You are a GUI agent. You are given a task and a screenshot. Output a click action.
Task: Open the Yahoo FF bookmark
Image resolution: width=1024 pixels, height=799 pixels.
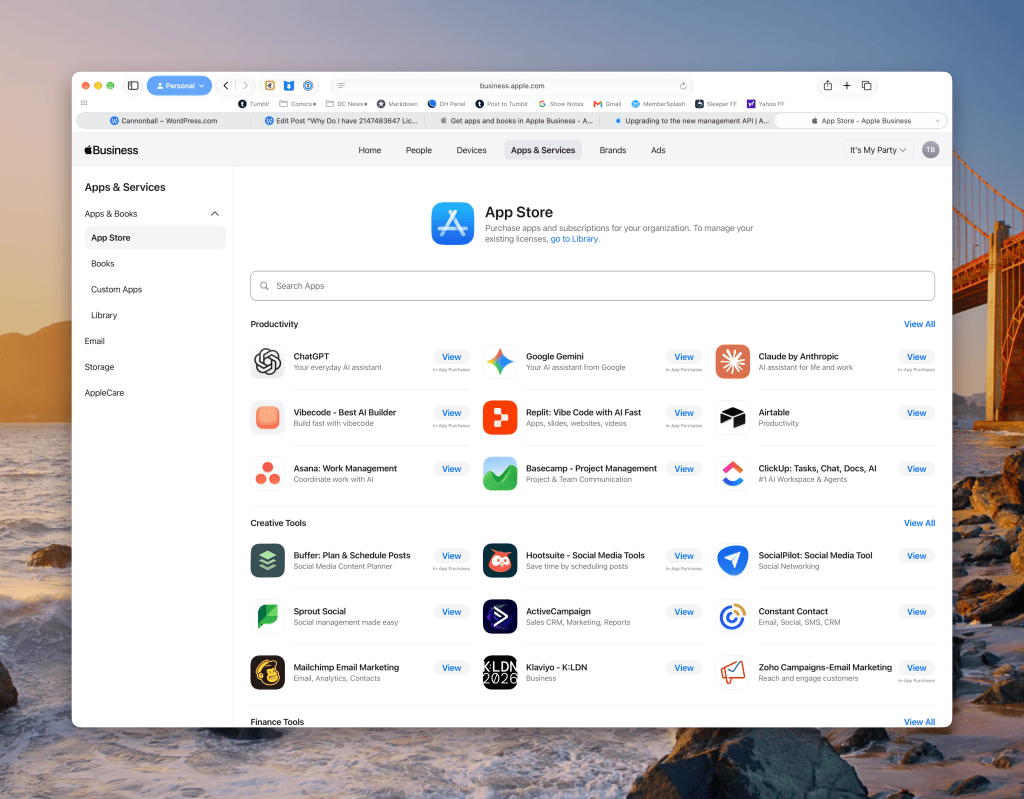765,104
